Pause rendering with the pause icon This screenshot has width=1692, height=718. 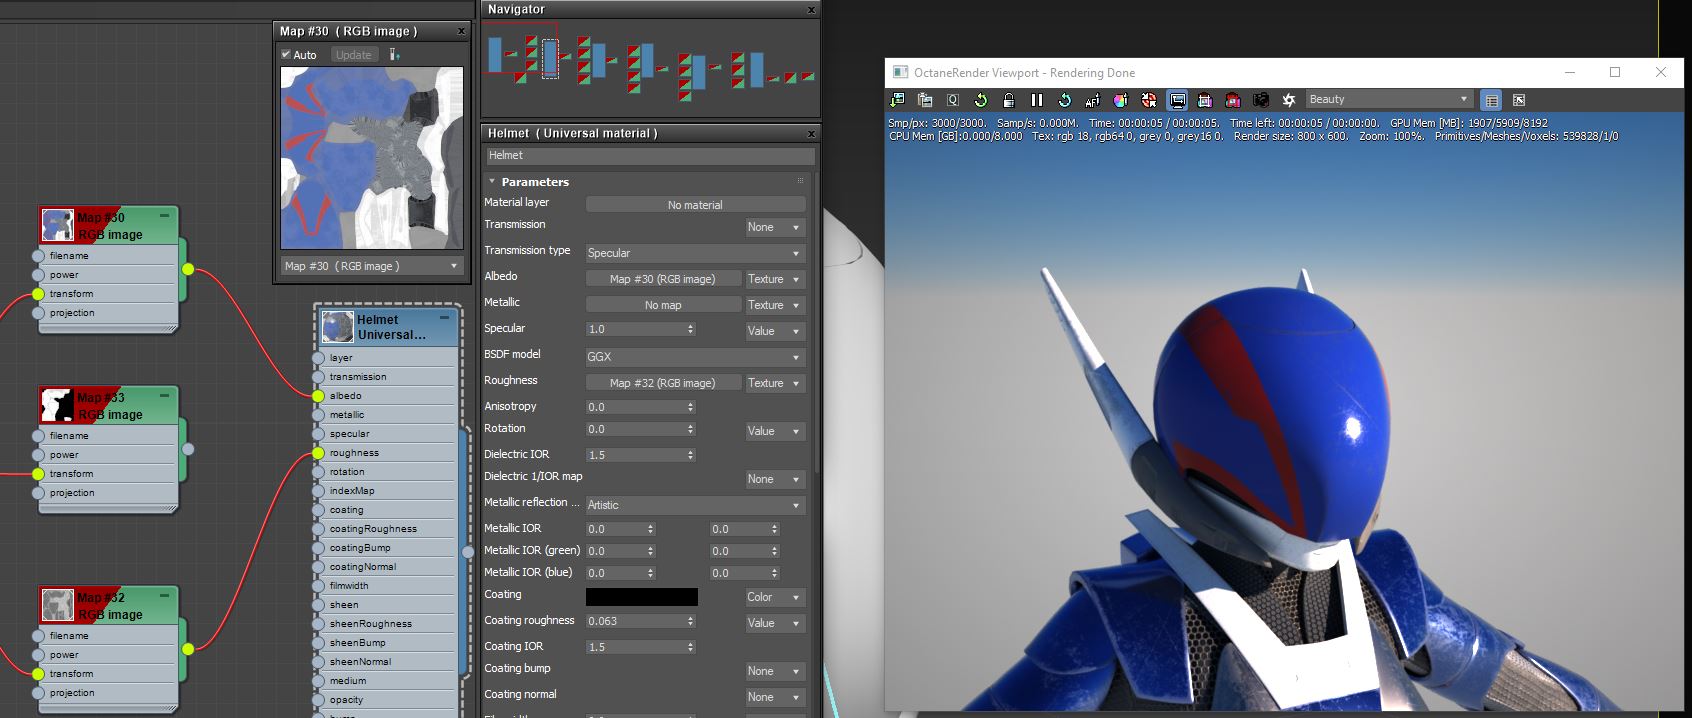point(1037,100)
